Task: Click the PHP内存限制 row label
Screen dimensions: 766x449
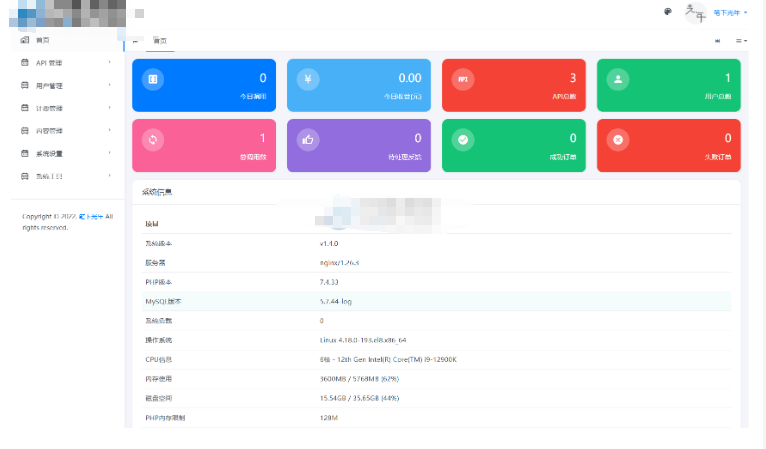Action: [165, 418]
